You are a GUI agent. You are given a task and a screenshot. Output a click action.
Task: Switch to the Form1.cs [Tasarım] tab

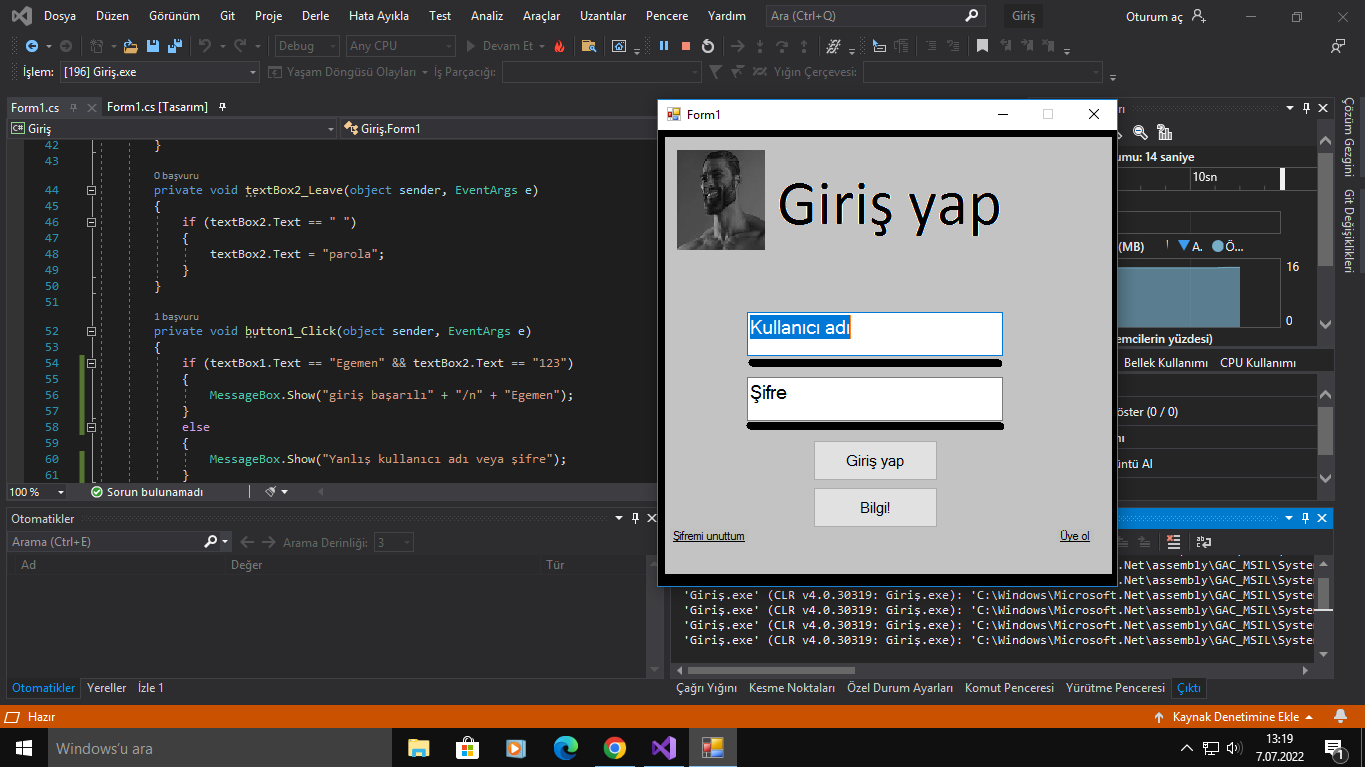157,107
